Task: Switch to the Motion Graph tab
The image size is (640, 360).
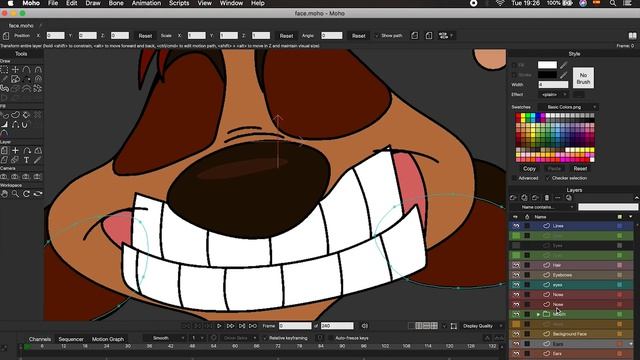Action: pyautogui.click(x=108, y=339)
